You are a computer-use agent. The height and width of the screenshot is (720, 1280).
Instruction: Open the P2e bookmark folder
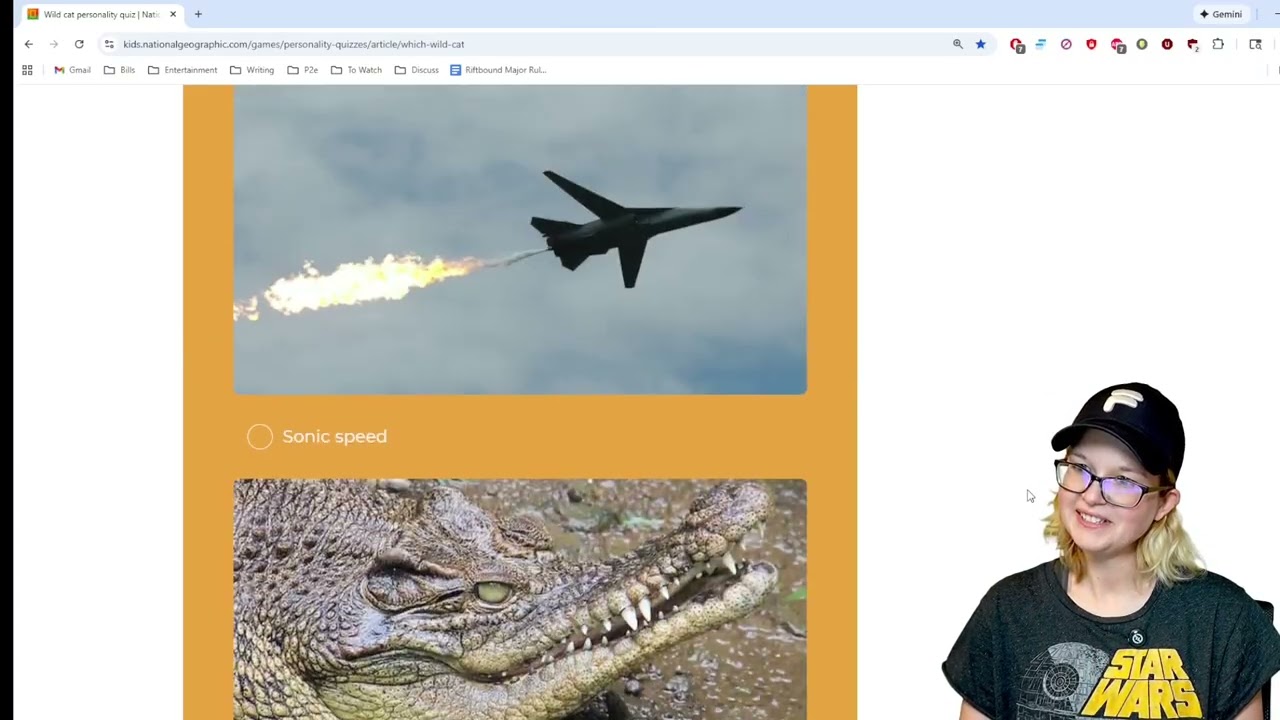pos(303,70)
